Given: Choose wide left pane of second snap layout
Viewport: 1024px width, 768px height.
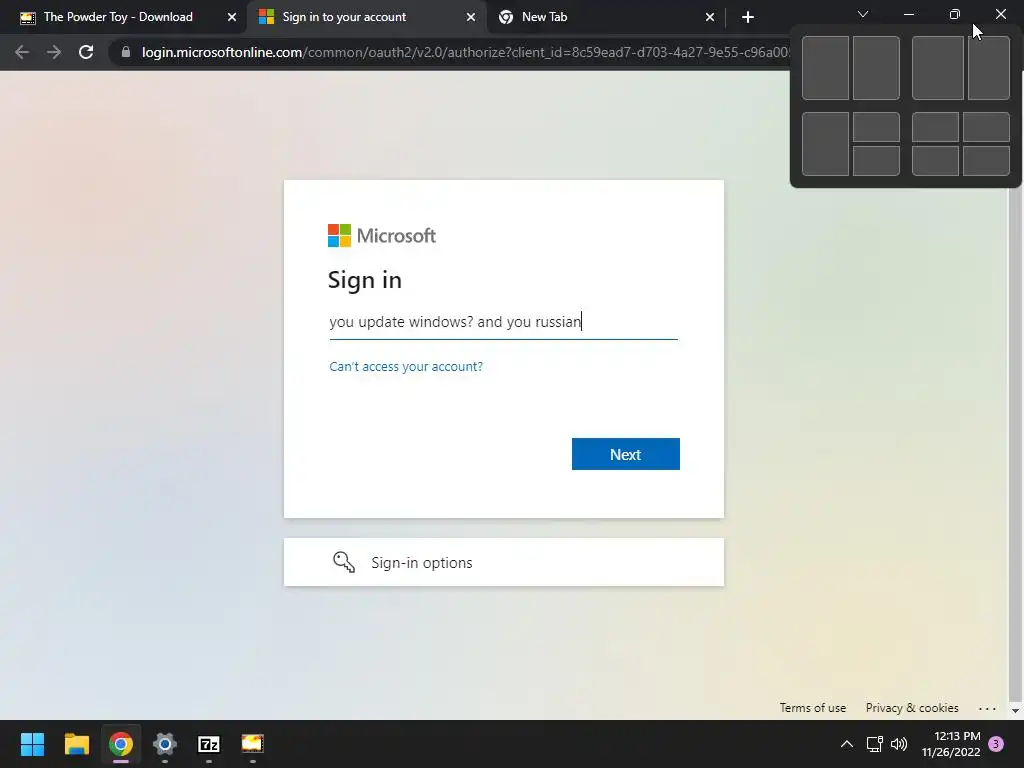Looking at the screenshot, I should 938,68.
